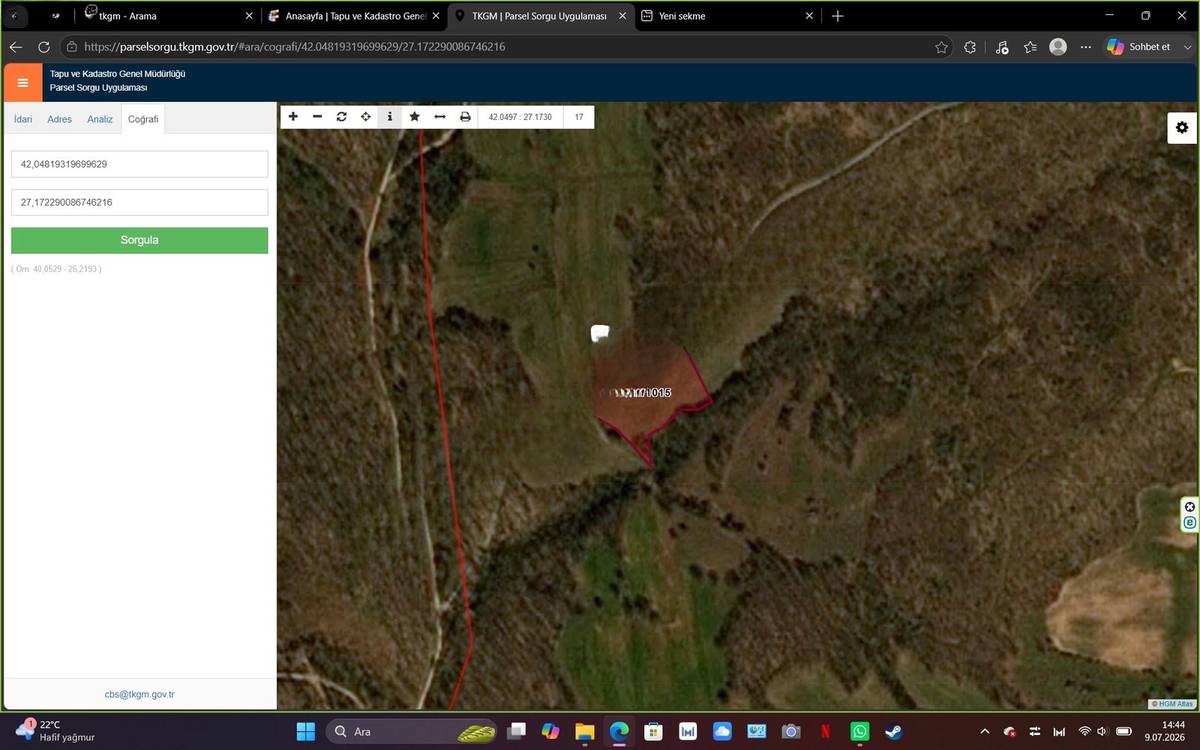1200x750 pixels.
Task: Show hidden system tray icons
Action: 984,732
